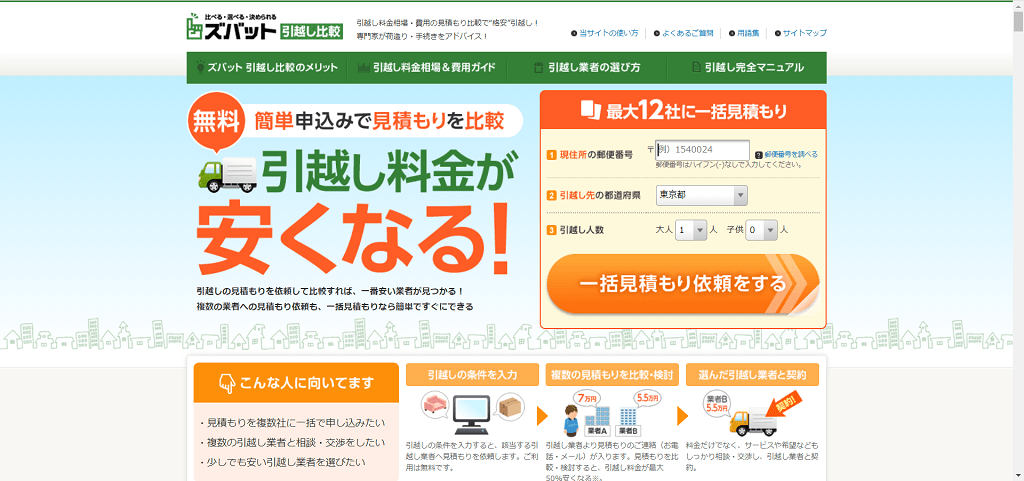The width and height of the screenshot is (1024, 481).
Task: Open 用語集 link
Action: pos(748,33)
